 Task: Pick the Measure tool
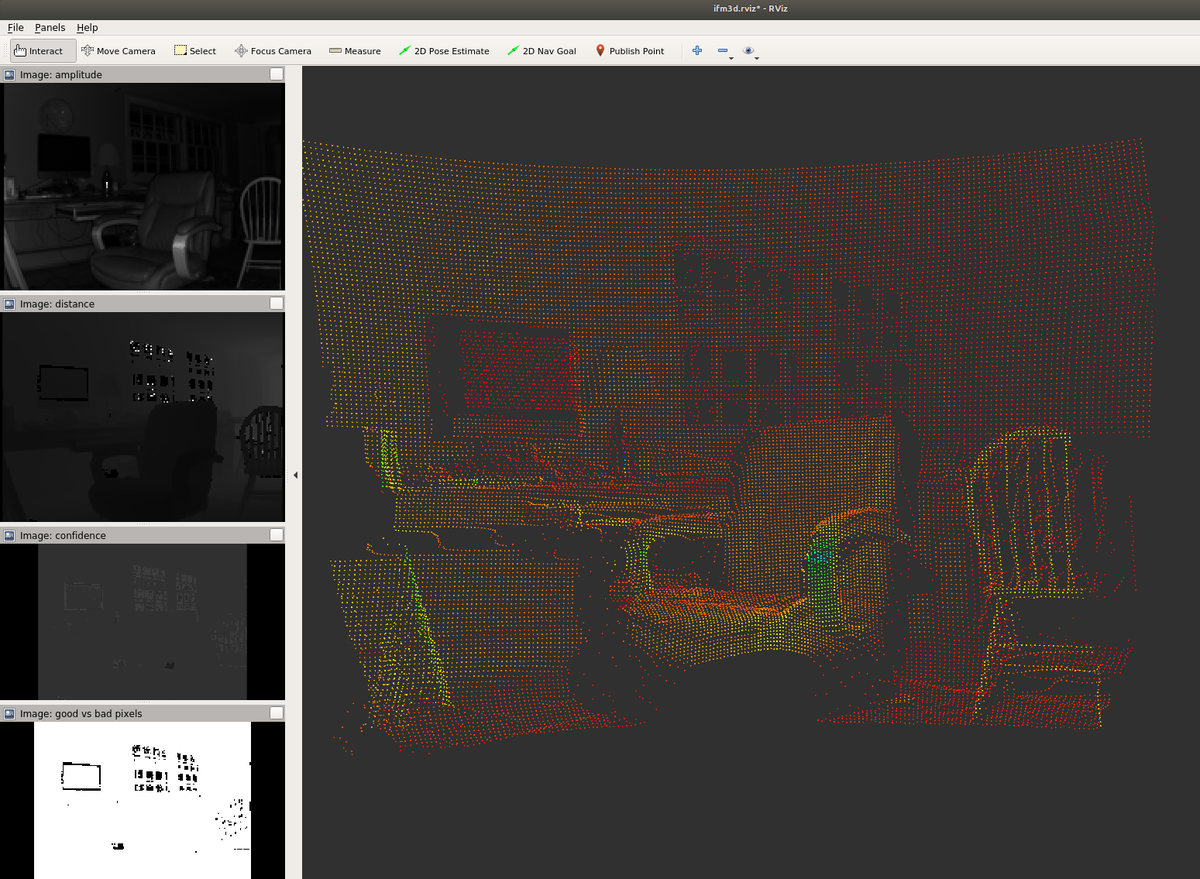point(355,51)
